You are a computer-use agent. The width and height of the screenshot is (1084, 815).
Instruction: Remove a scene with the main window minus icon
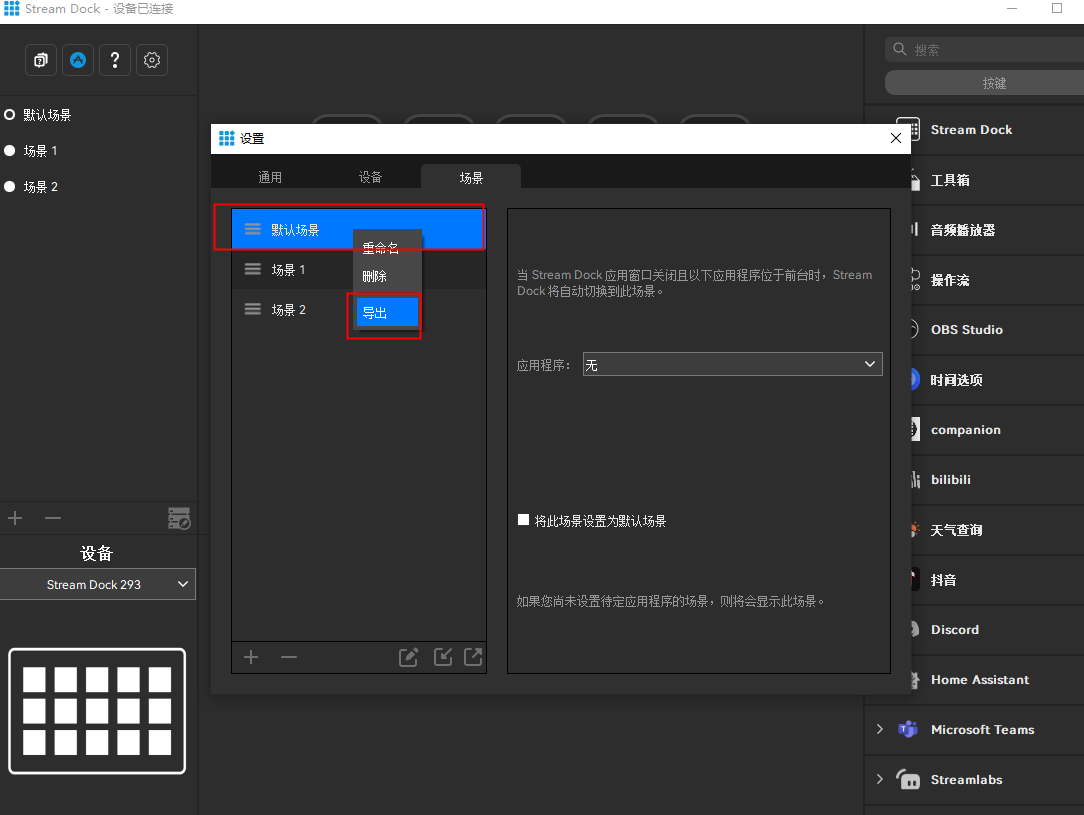pos(53,518)
